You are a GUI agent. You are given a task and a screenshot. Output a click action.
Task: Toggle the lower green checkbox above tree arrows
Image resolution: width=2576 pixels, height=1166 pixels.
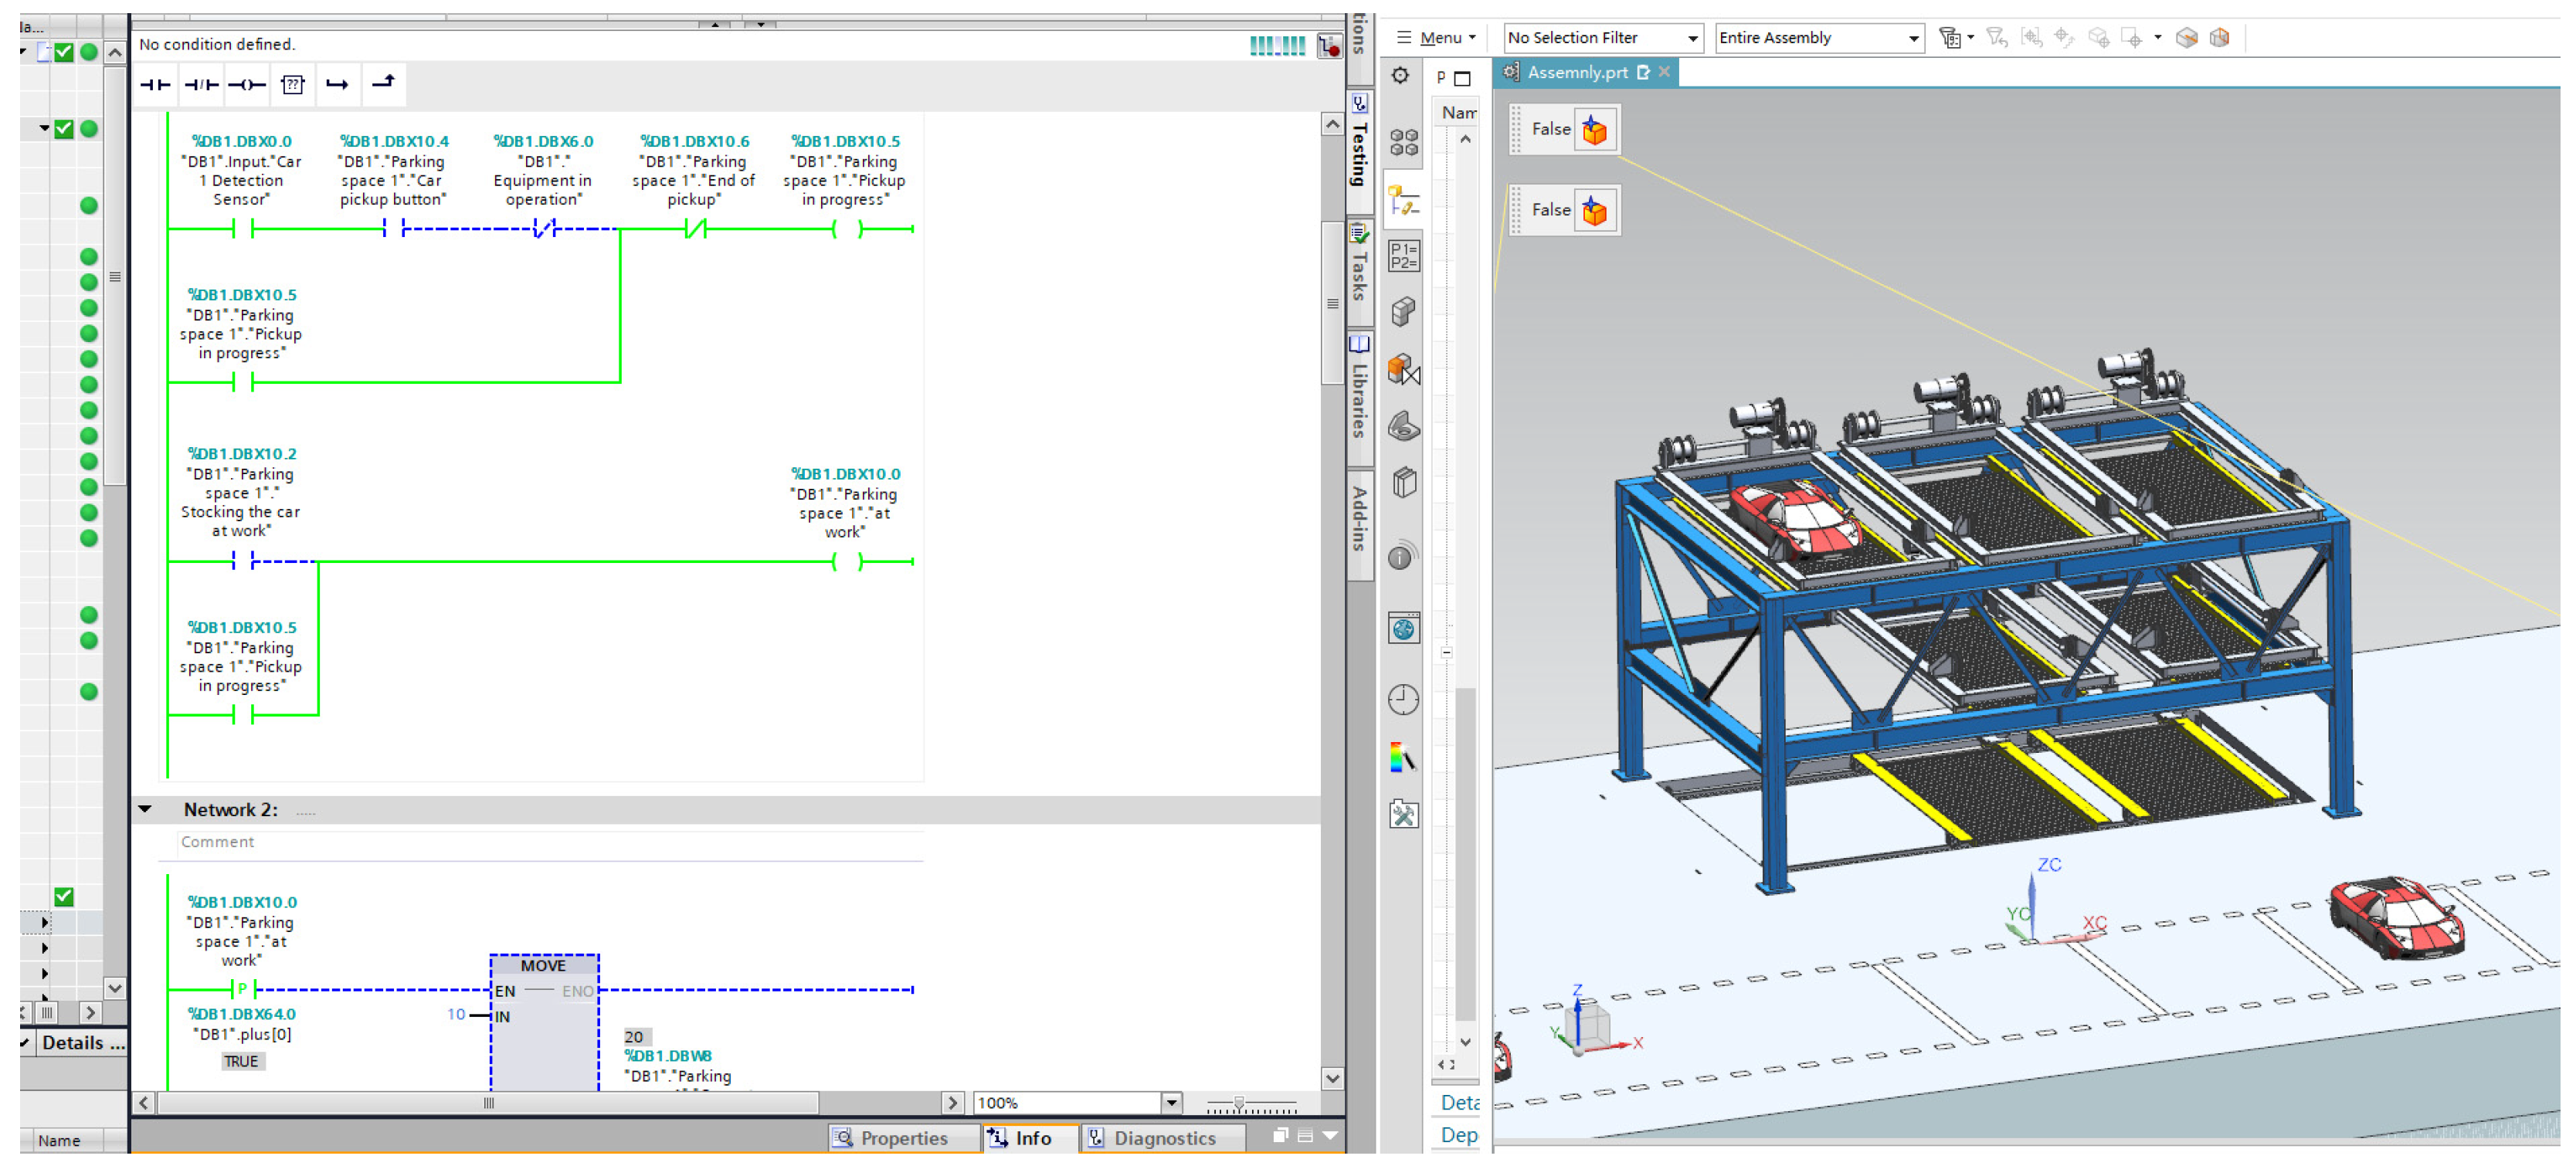click(64, 896)
